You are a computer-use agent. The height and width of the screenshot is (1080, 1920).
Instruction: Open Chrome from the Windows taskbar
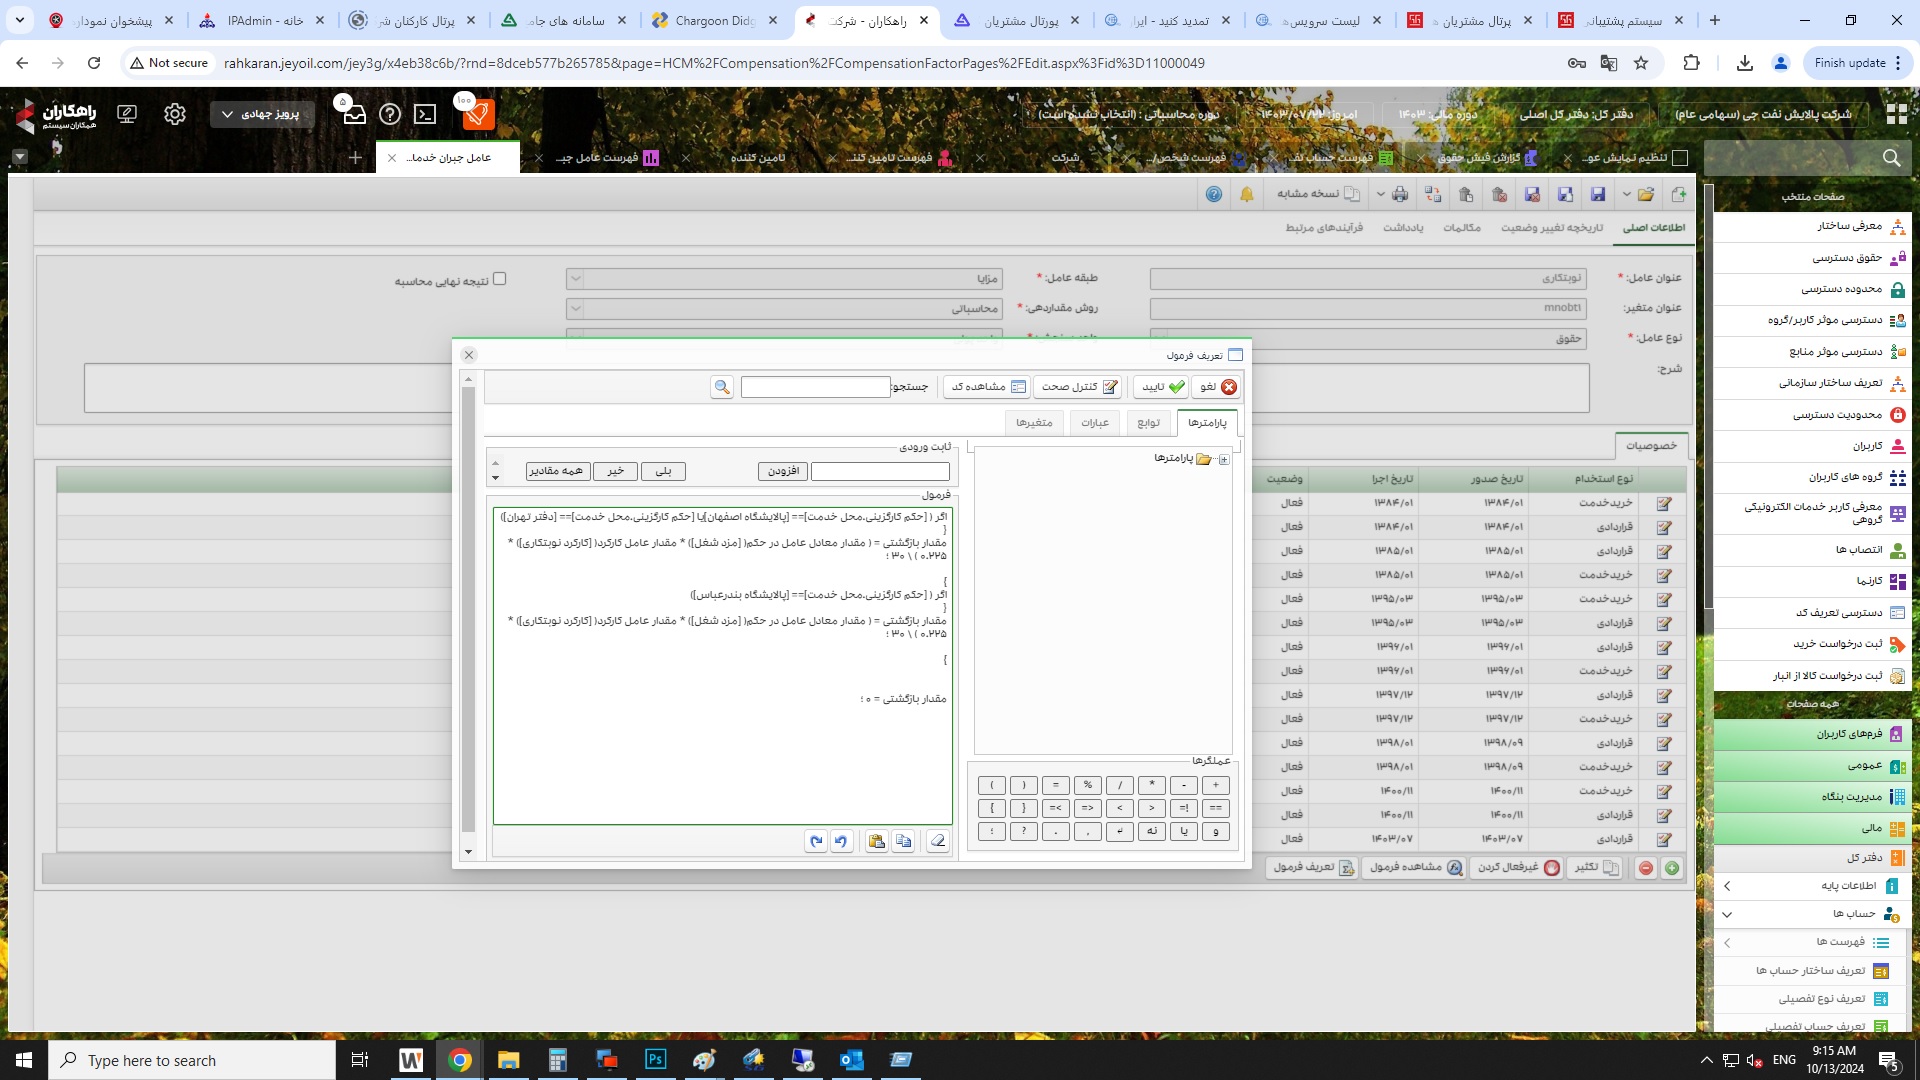coord(459,1060)
